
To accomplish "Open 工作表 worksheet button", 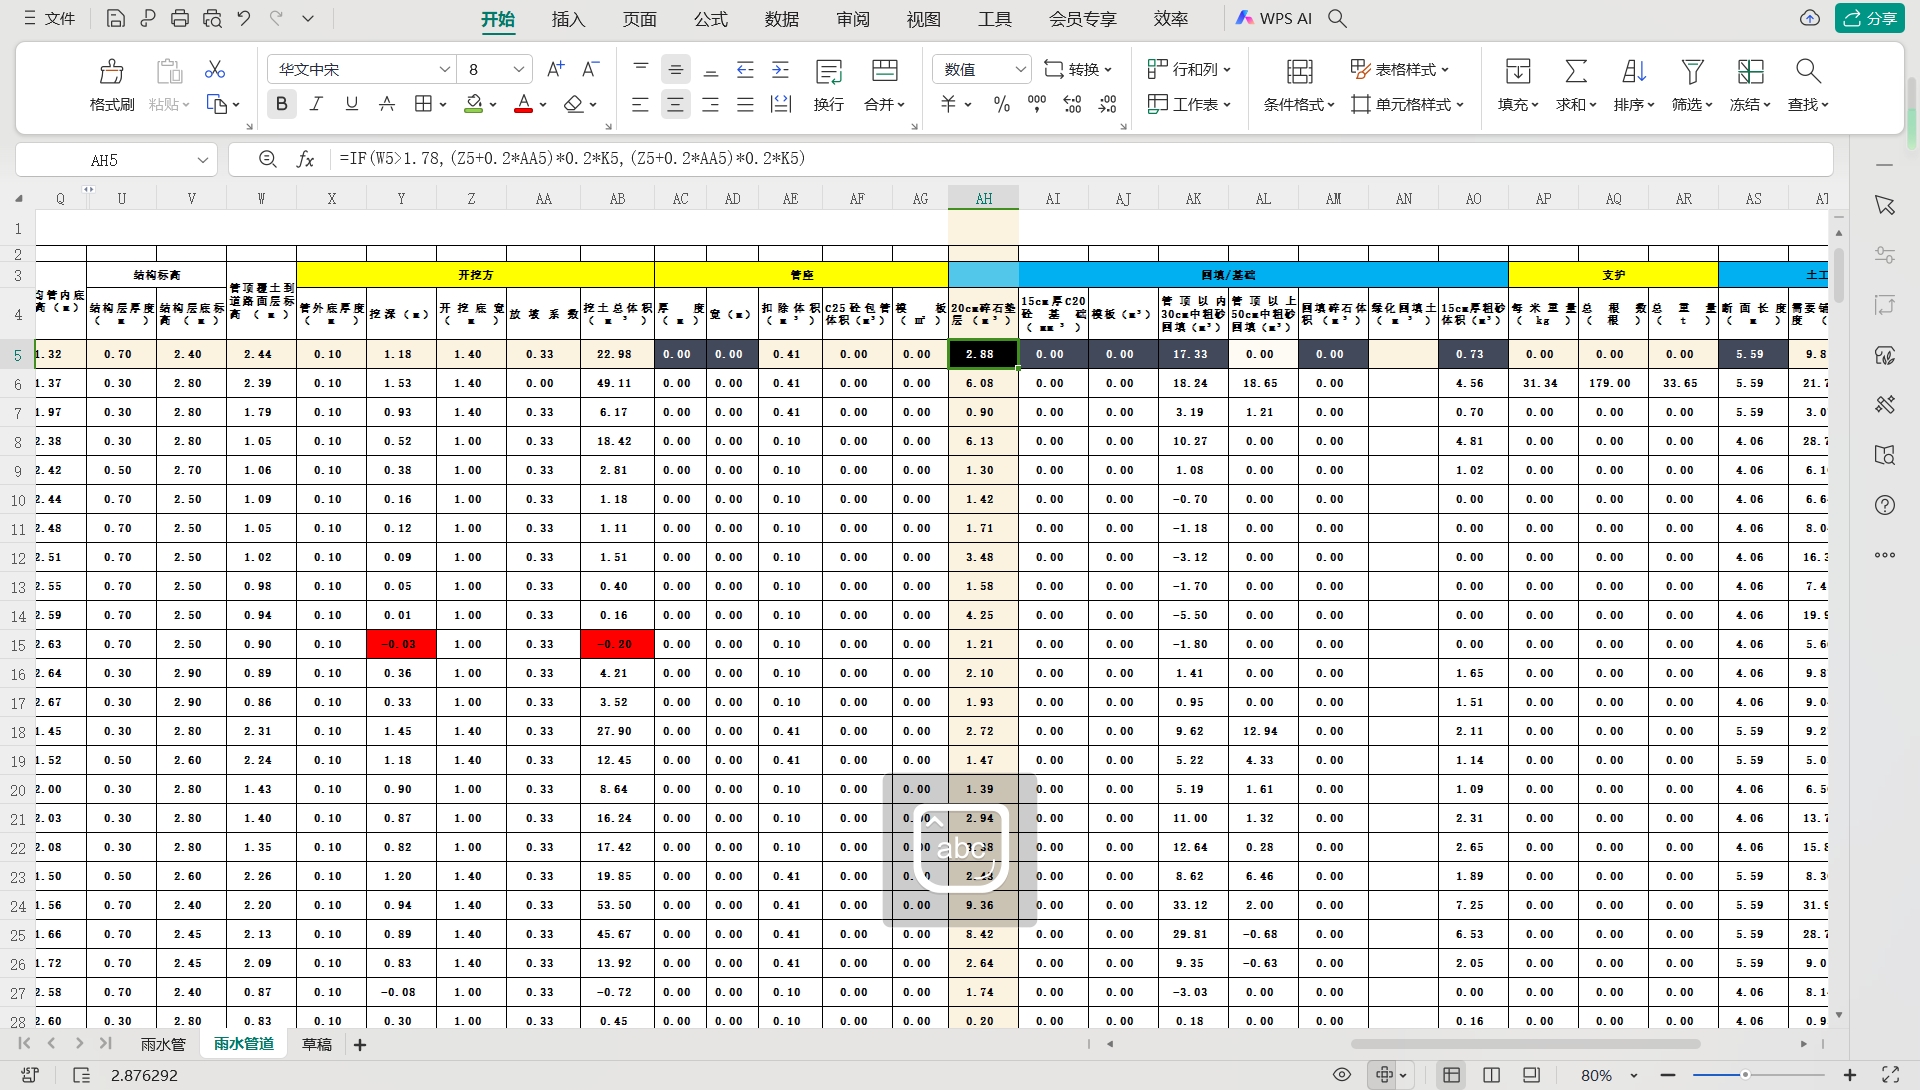I will [x=1189, y=104].
